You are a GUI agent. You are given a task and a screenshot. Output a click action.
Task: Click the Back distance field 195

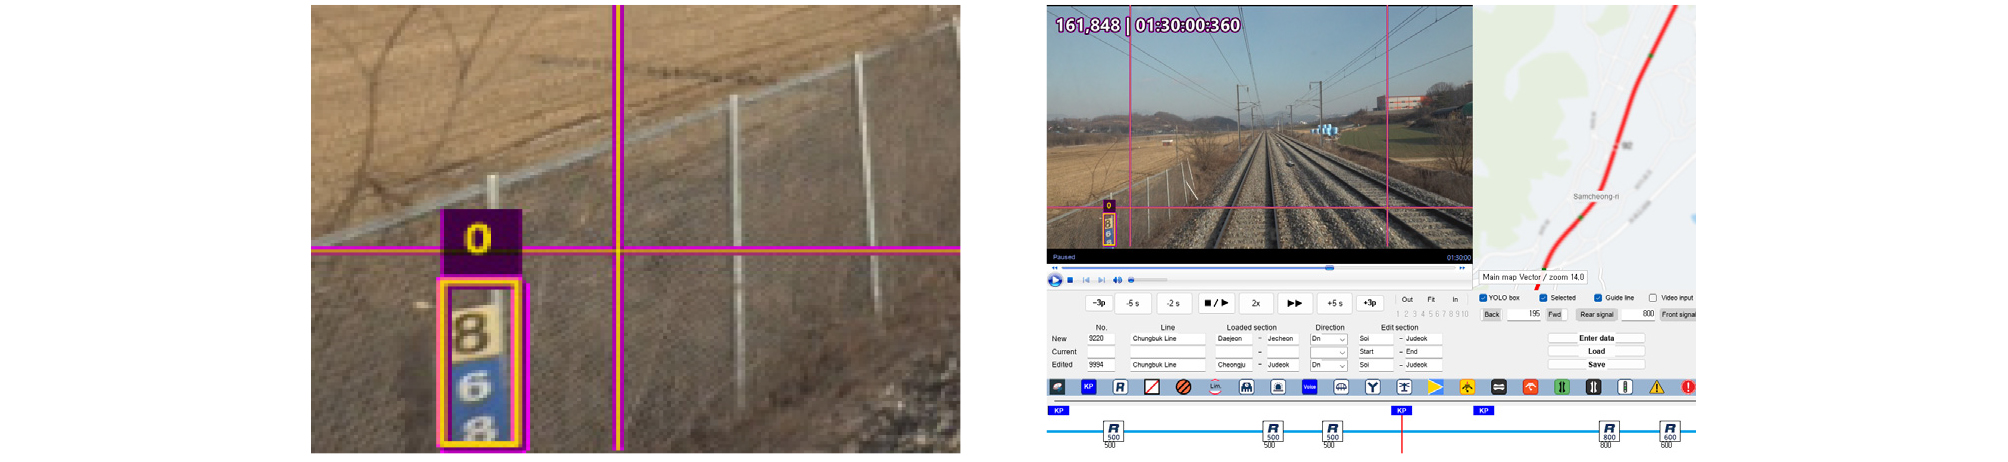pyautogui.click(x=1524, y=315)
